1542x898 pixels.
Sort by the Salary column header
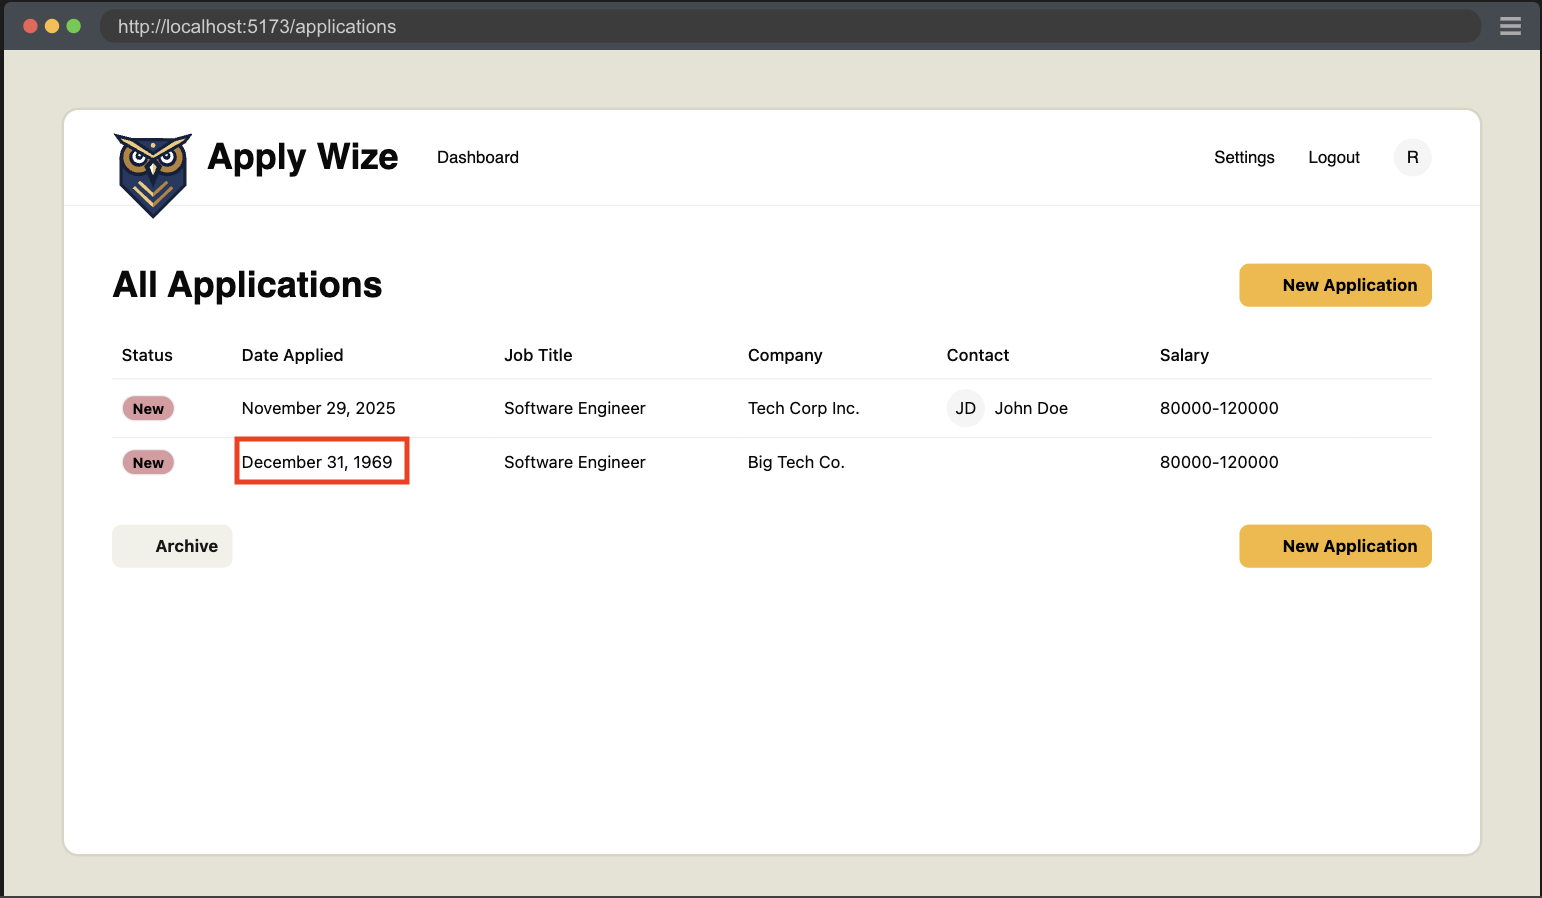click(x=1184, y=355)
